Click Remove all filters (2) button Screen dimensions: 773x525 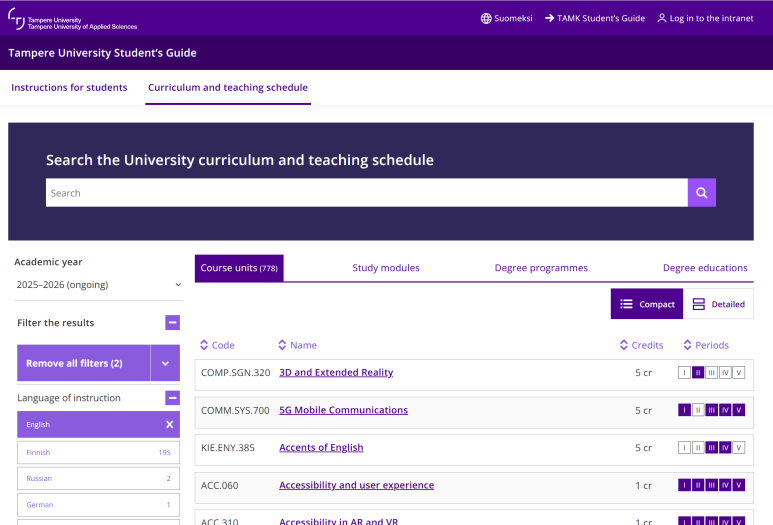pos(84,363)
